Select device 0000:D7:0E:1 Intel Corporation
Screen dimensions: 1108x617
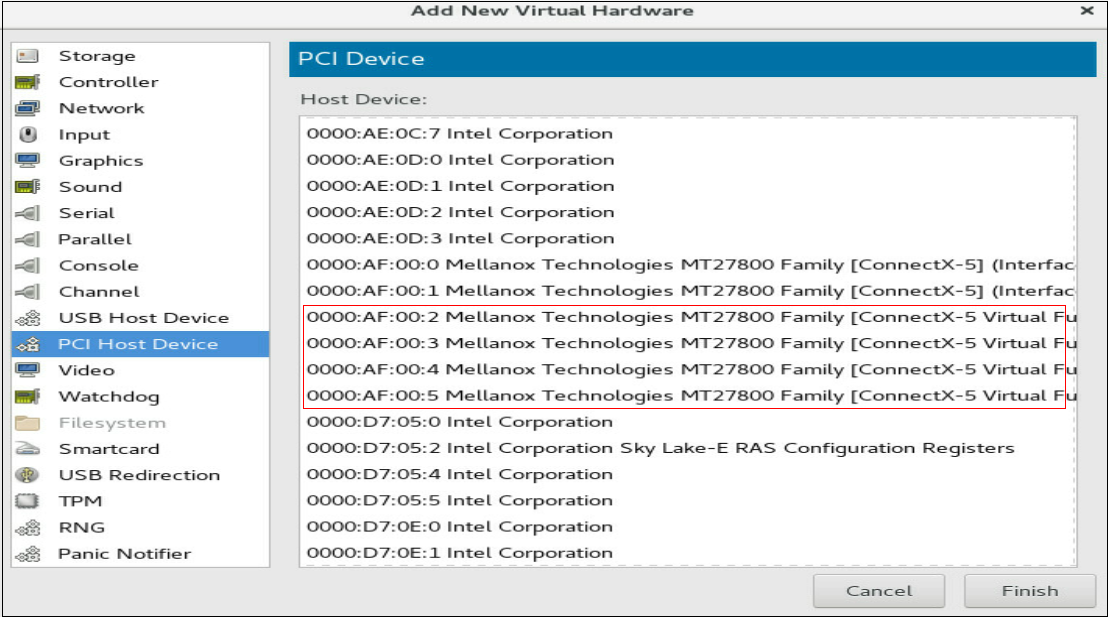688,553
